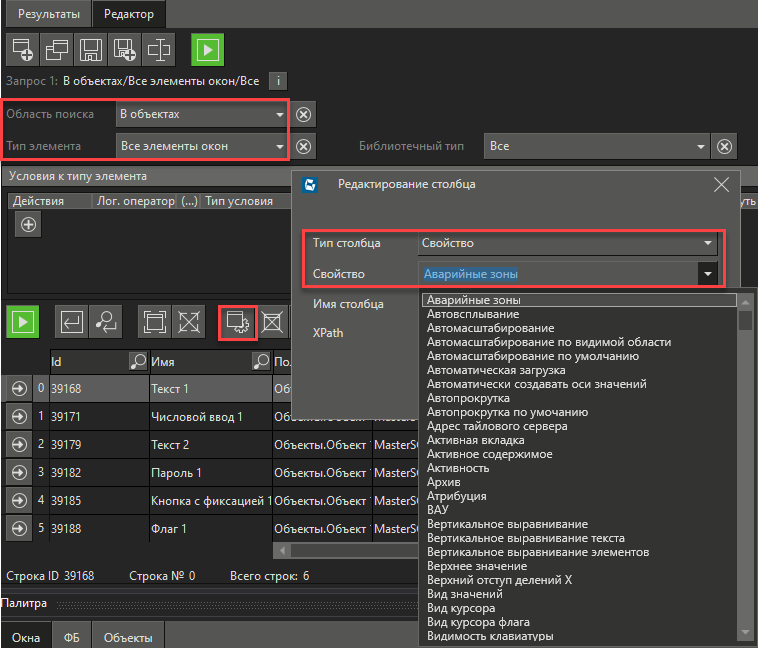The height and width of the screenshot is (648, 758).
Task: Close the 'Редактирование столбца' dialog
Action: pyautogui.click(x=721, y=184)
